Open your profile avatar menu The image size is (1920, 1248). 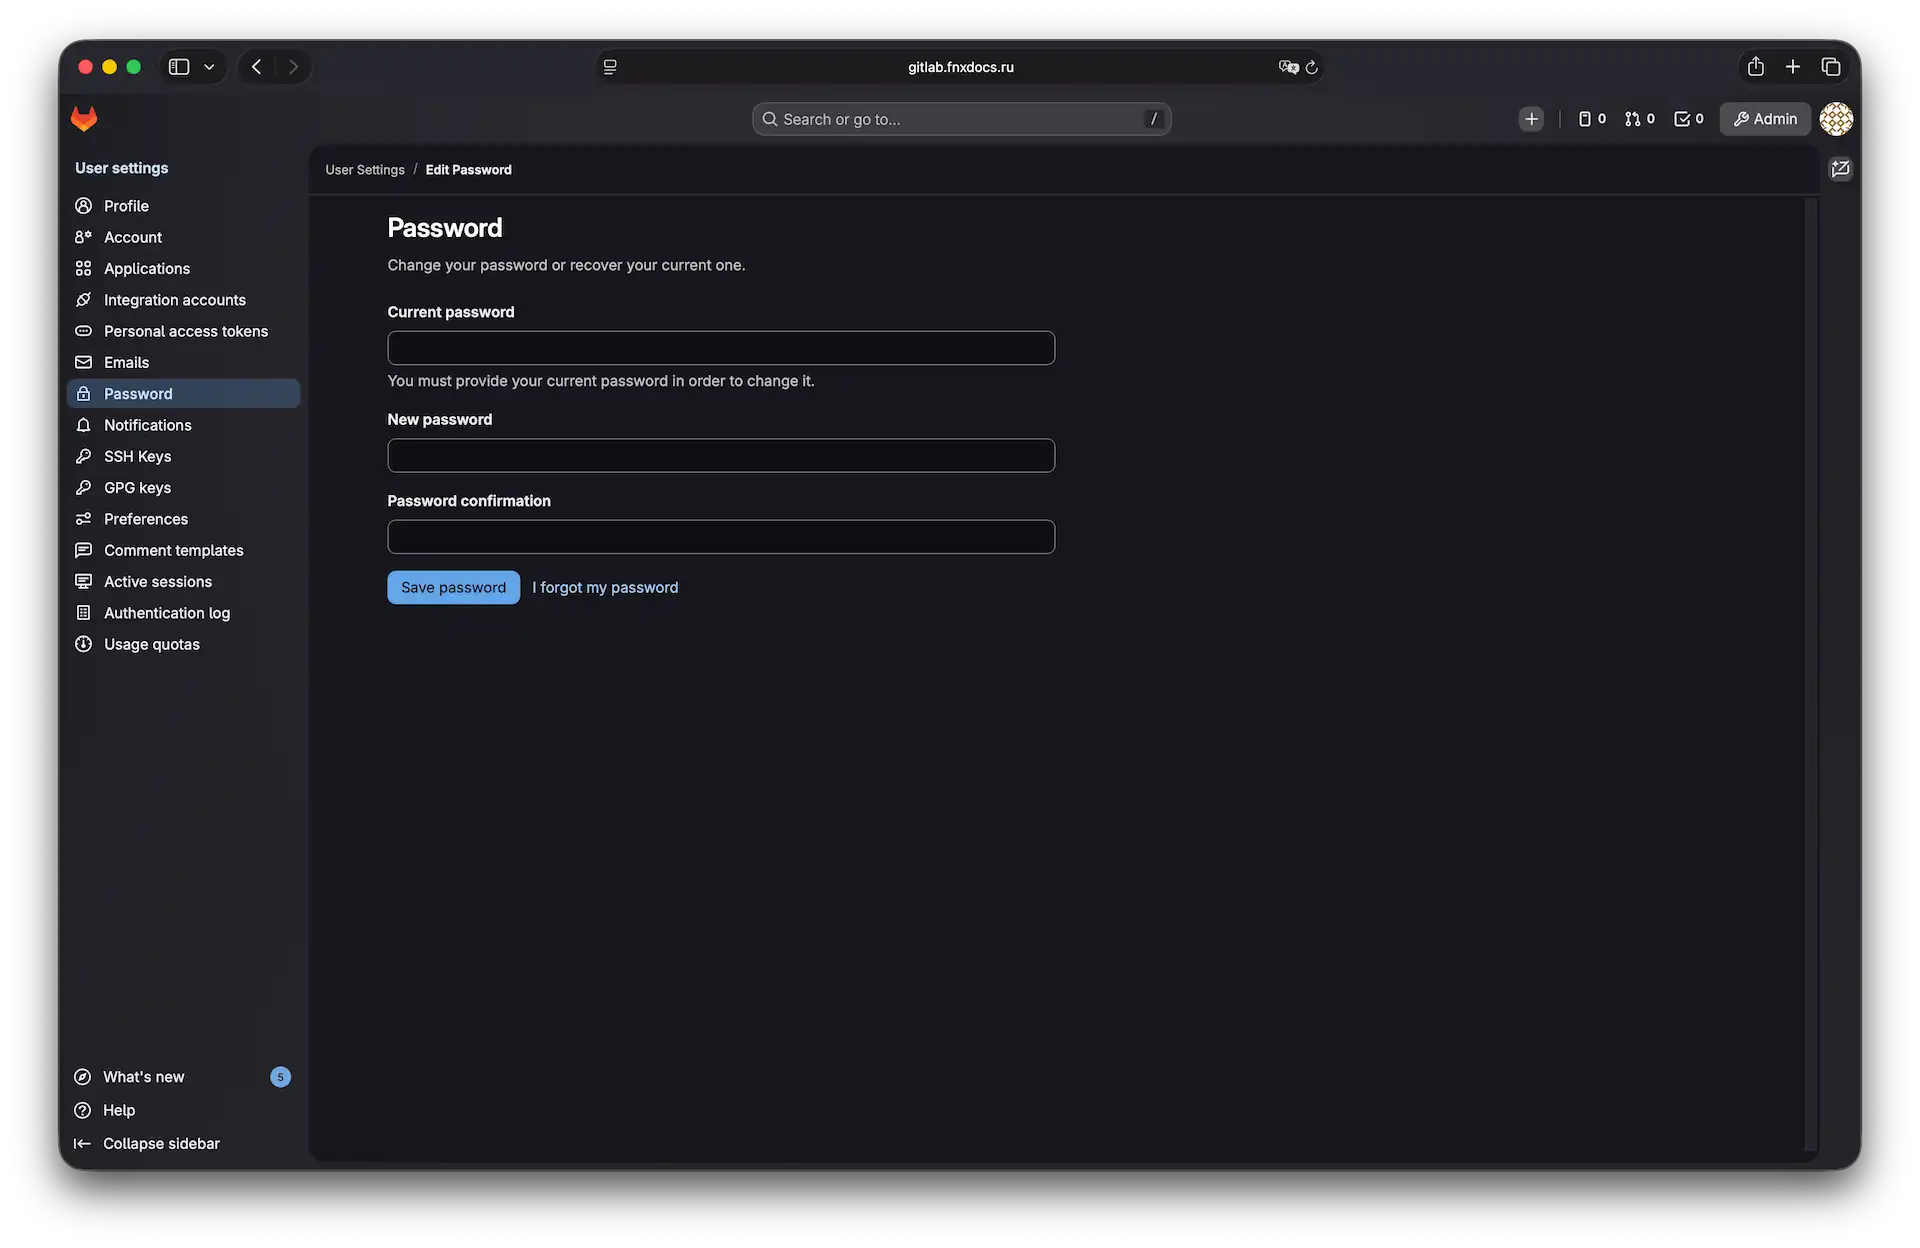(x=1836, y=119)
